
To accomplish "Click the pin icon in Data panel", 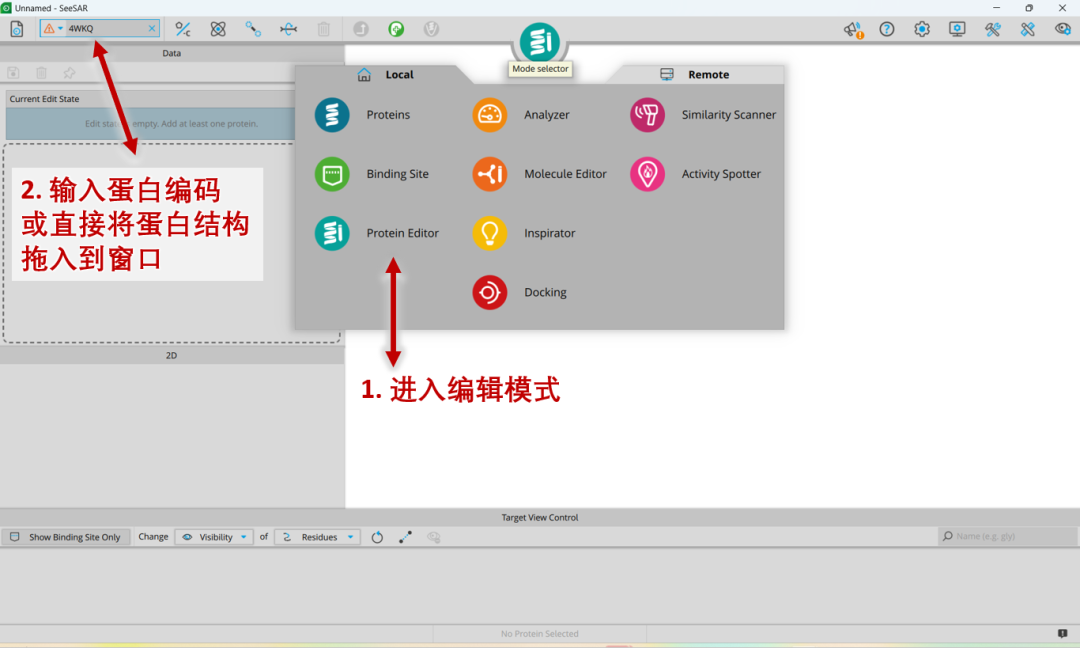I will (x=69, y=72).
